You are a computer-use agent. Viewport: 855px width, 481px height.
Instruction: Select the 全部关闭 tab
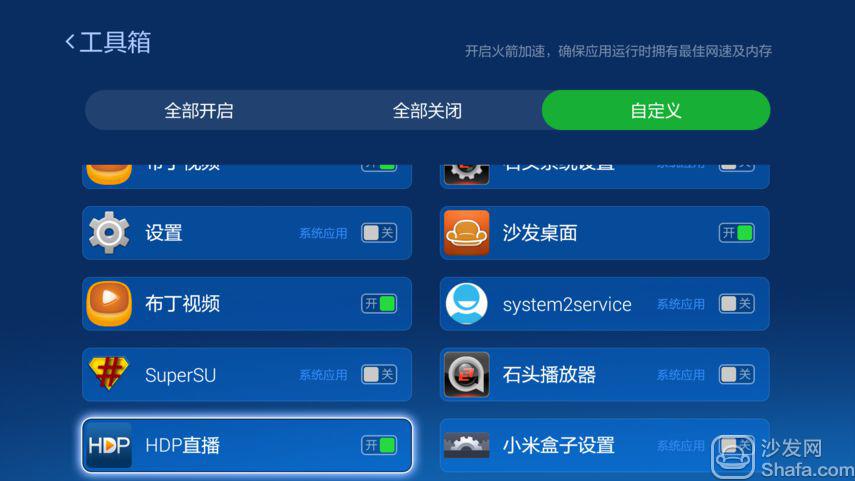coord(428,111)
